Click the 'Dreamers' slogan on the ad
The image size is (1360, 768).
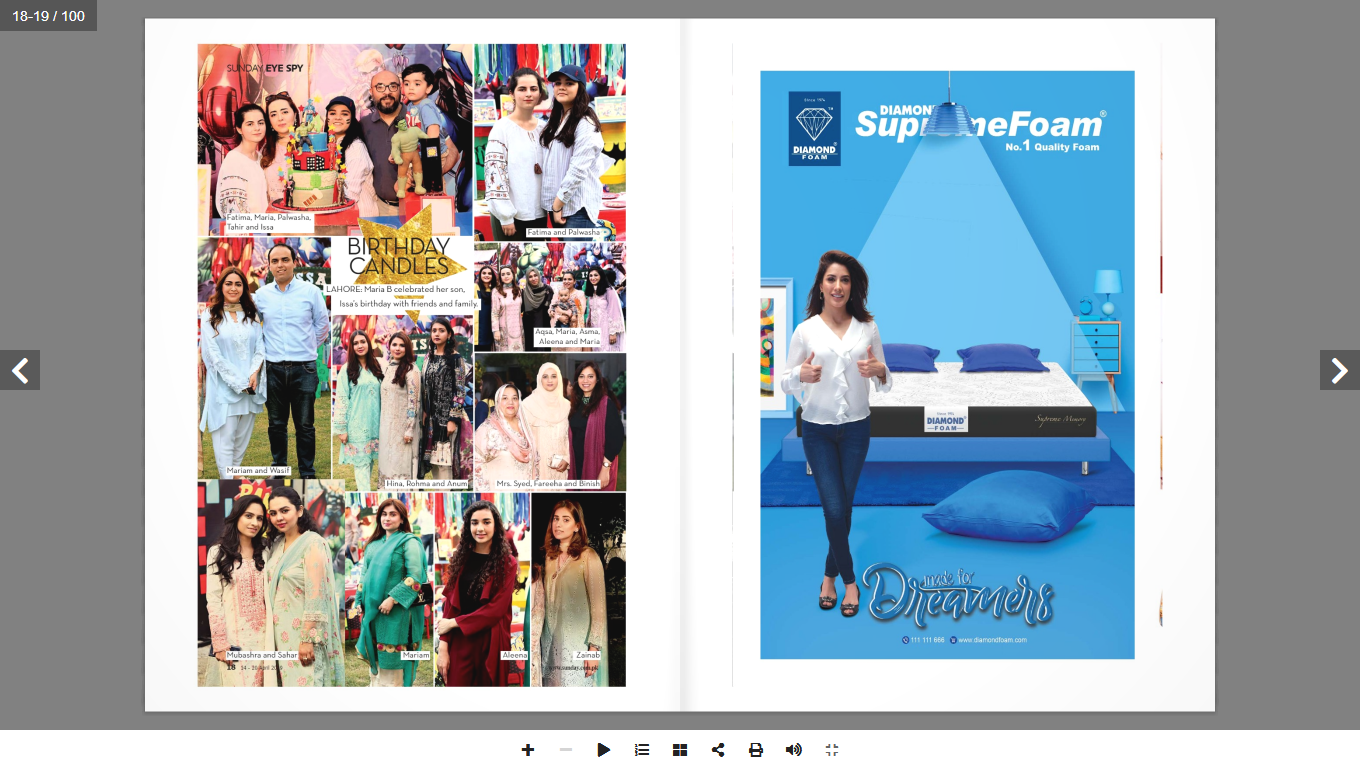pos(959,596)
